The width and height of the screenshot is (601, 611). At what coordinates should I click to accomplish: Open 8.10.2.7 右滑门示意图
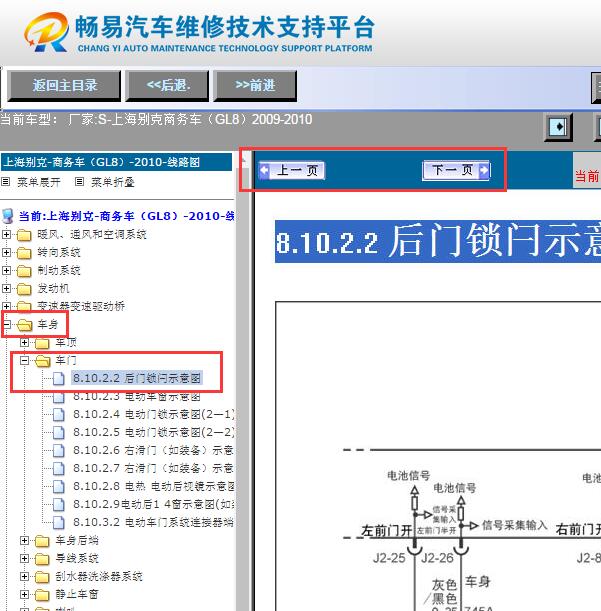154,468
